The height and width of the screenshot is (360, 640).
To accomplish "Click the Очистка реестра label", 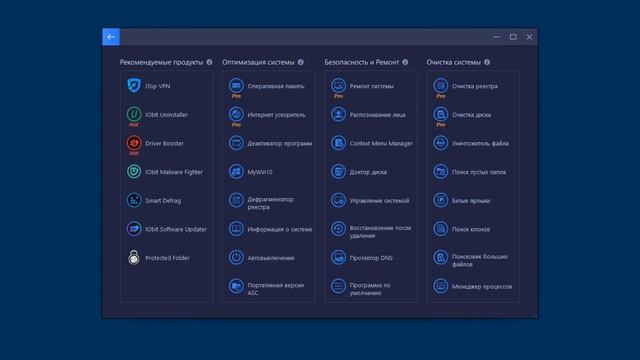I will 475,86.
